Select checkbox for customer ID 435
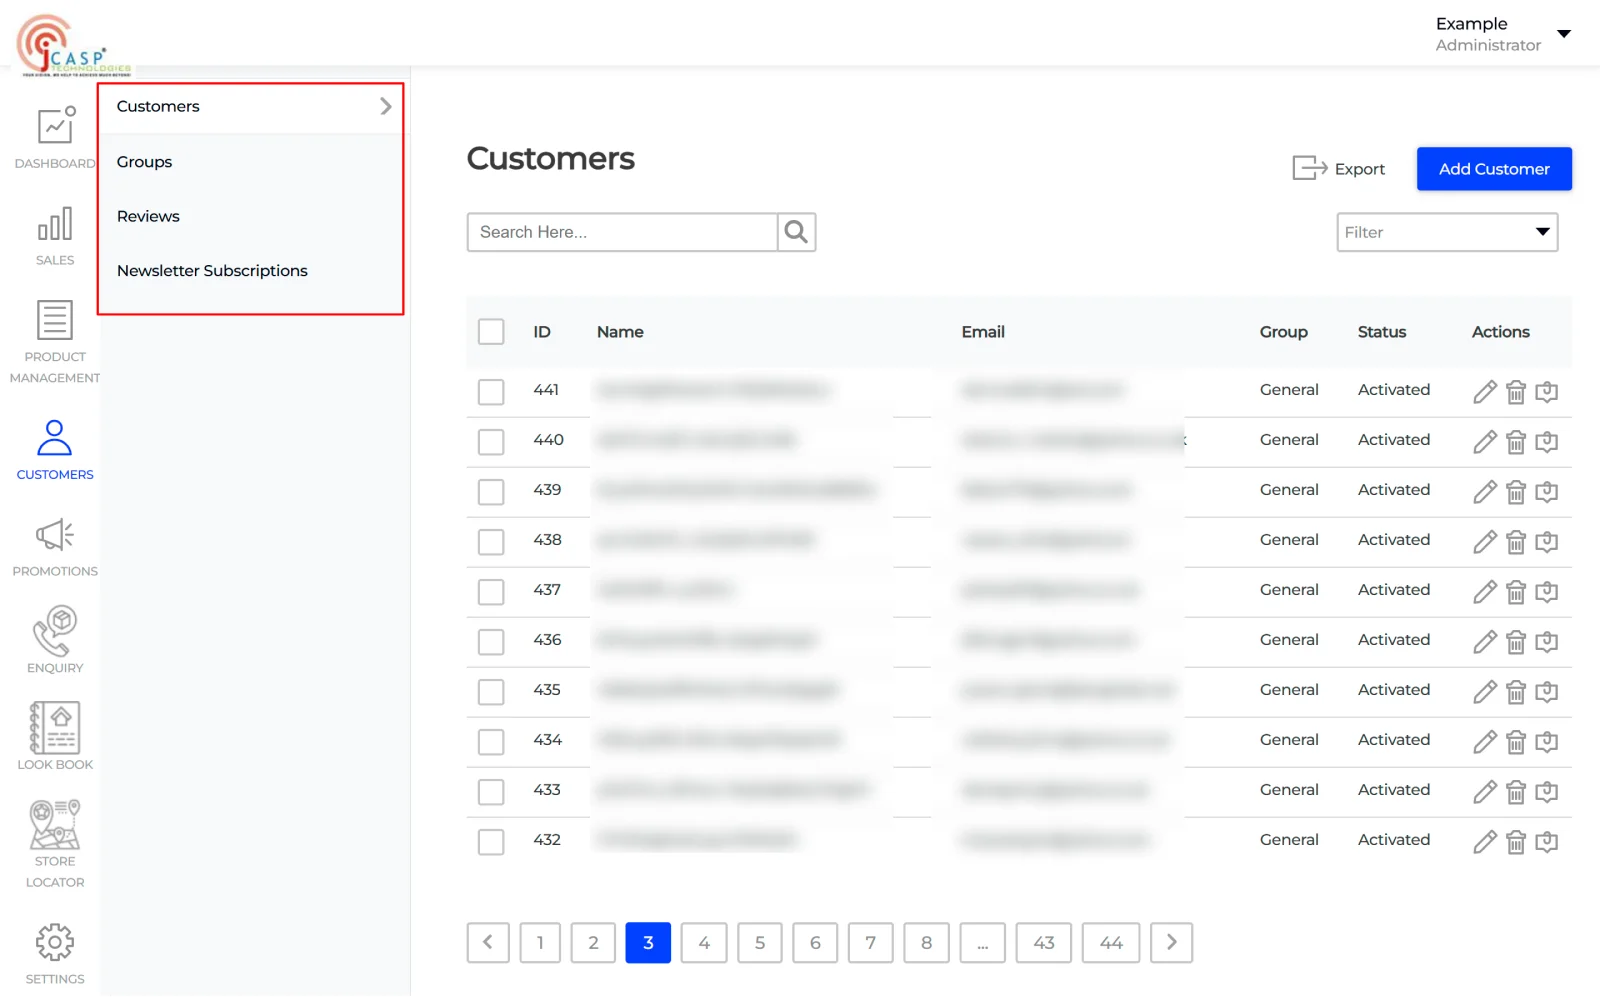The image size is (1600, 997). [x=491, y=692]
